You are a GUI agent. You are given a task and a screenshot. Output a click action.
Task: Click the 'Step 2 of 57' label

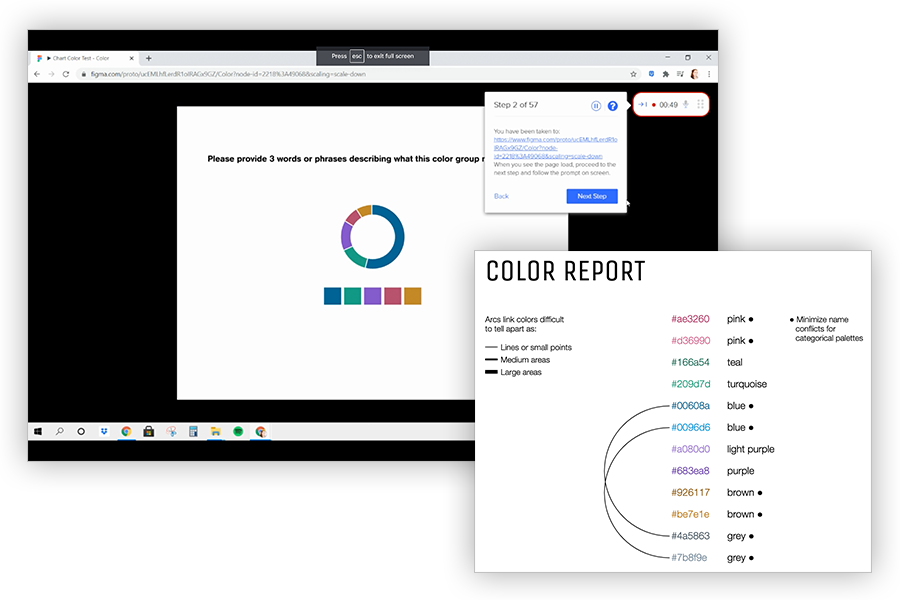pyautogui.click(x=516, y=105)
